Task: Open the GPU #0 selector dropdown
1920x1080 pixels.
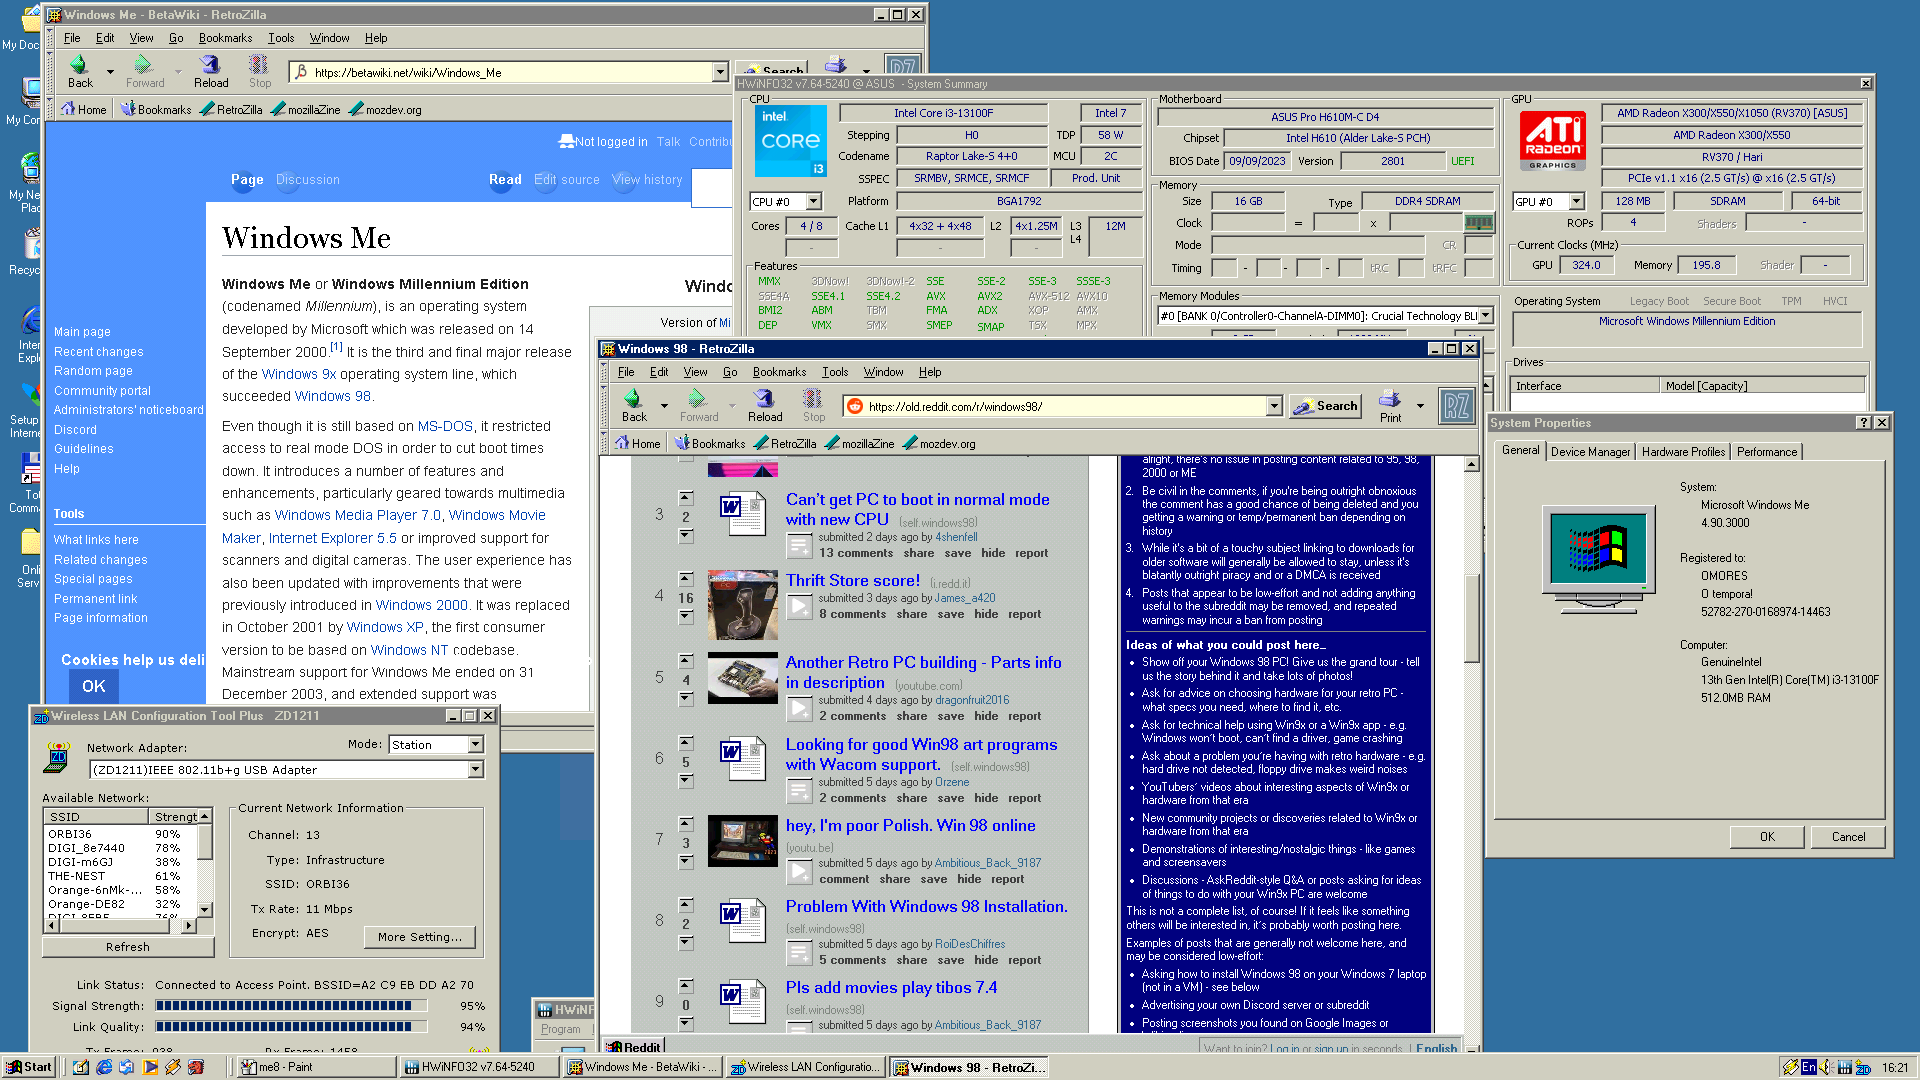Action: pos(1576,202)
